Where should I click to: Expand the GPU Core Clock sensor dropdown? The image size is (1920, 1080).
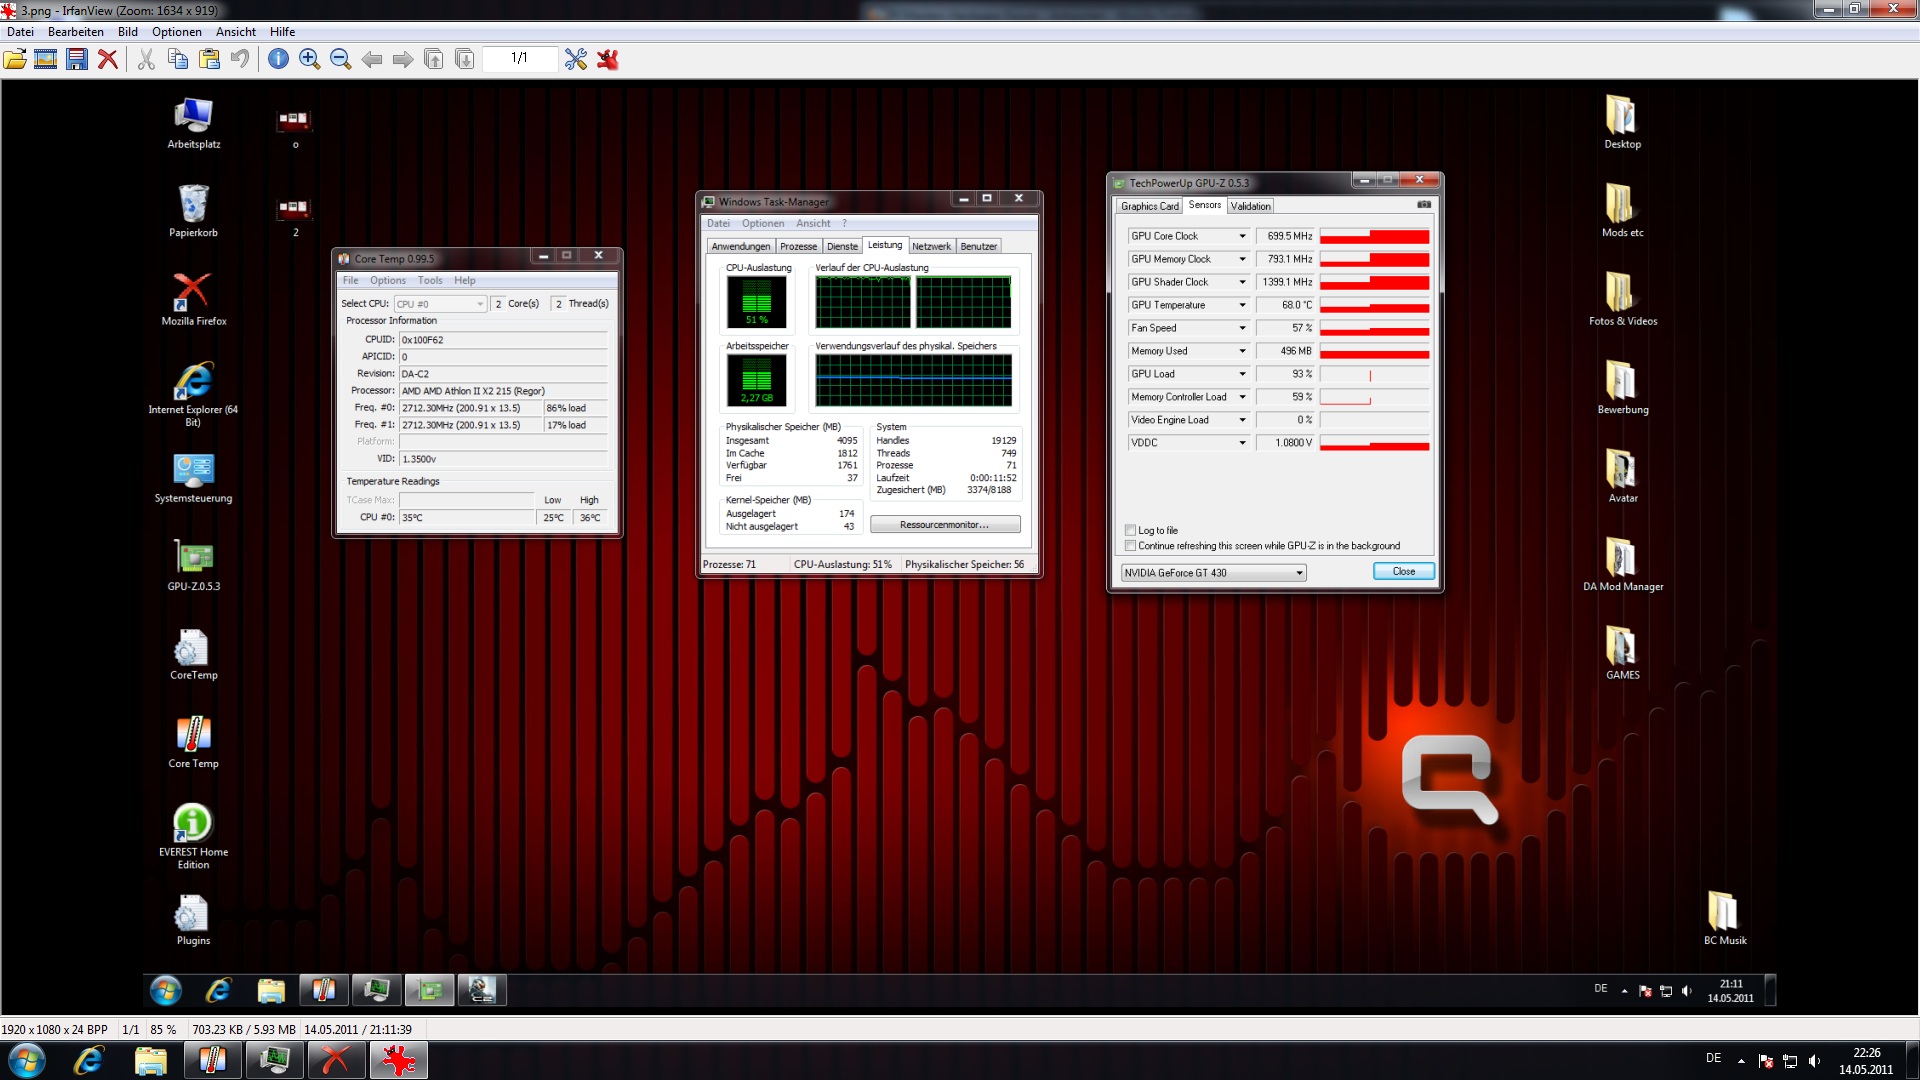click(x=1242, y=237)
